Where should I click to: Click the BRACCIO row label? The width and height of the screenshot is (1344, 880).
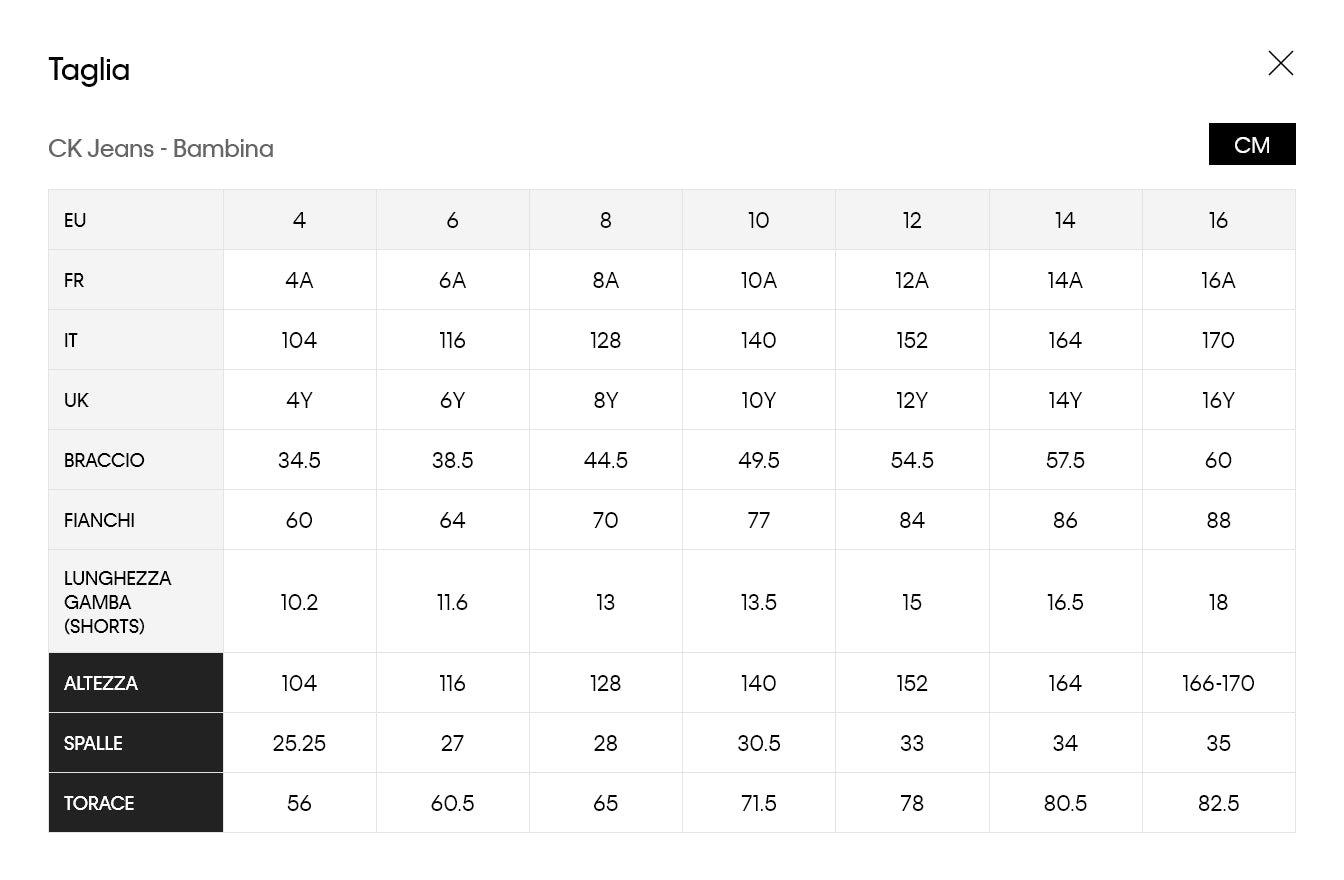[104, 460]
